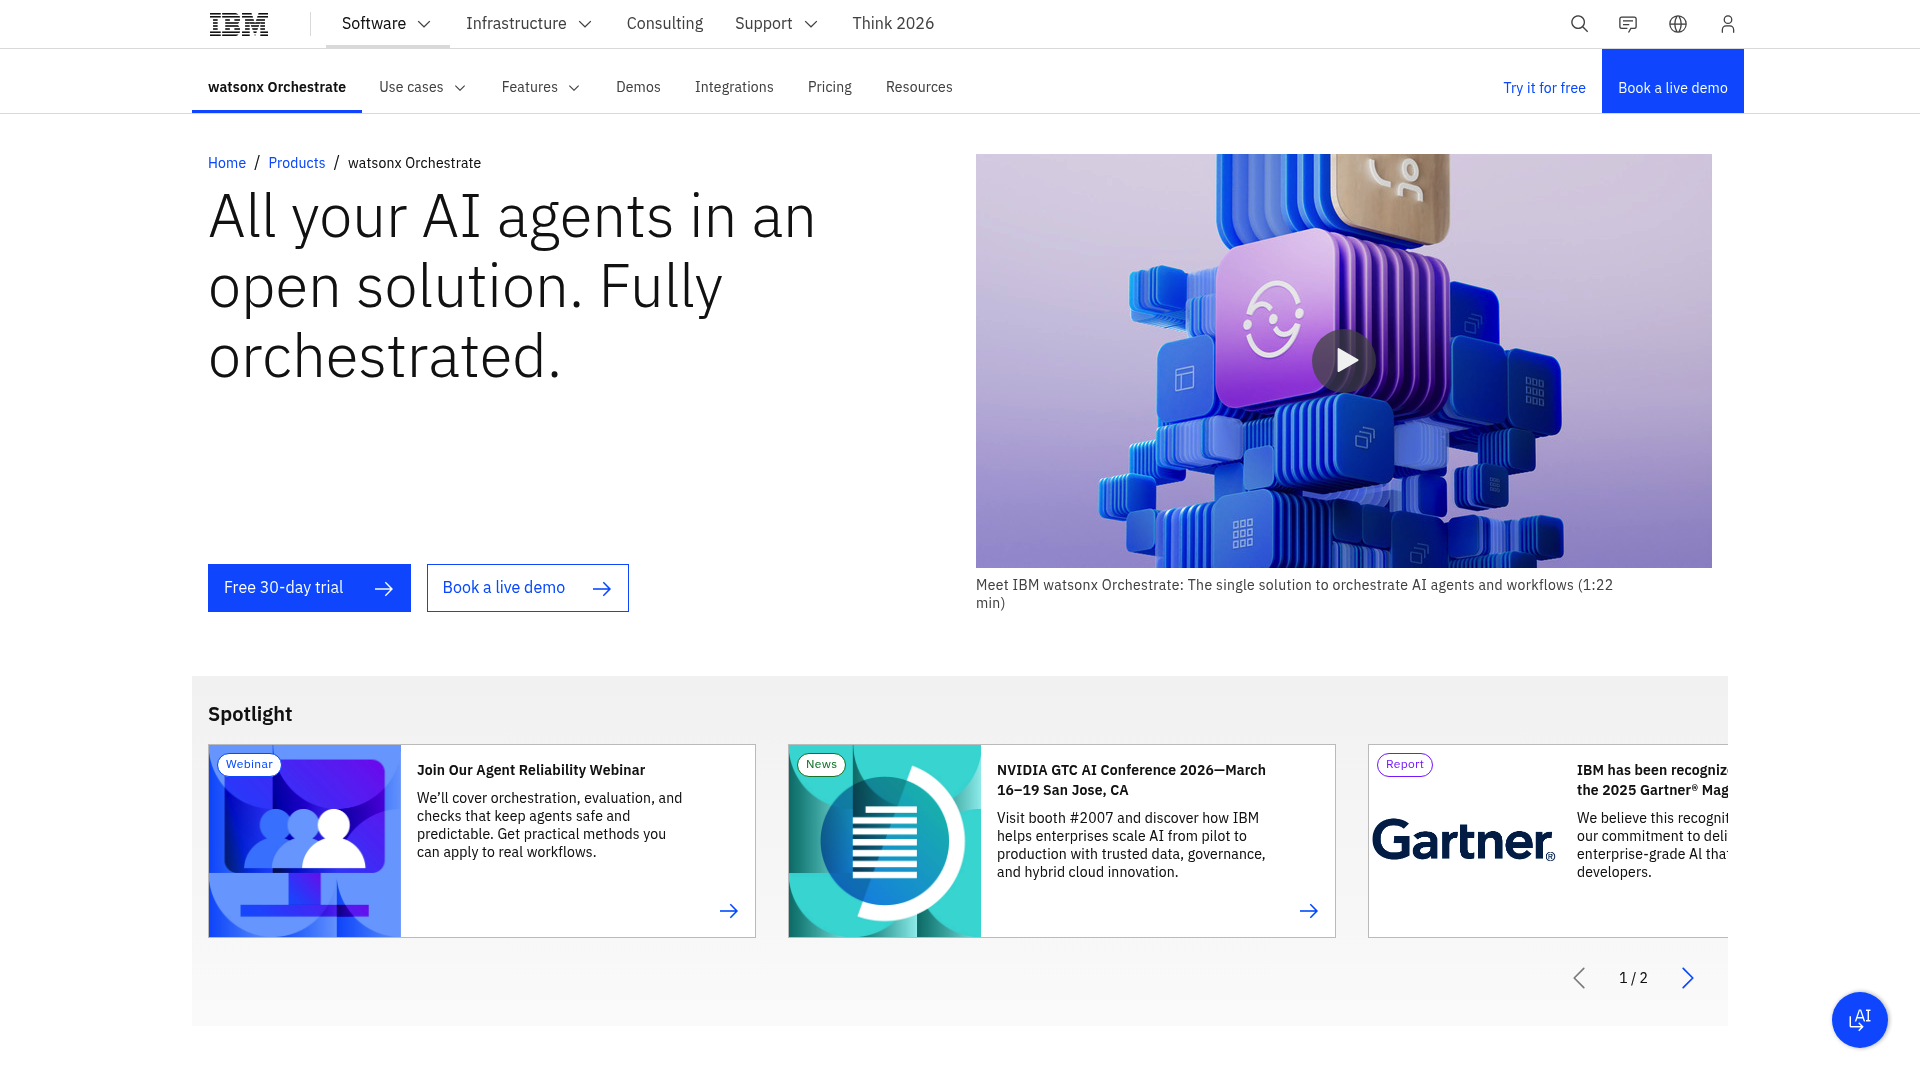Open the chat support icon
The width and height of the screenshot is (1920, 1080).
click(x=1628, y=23)
